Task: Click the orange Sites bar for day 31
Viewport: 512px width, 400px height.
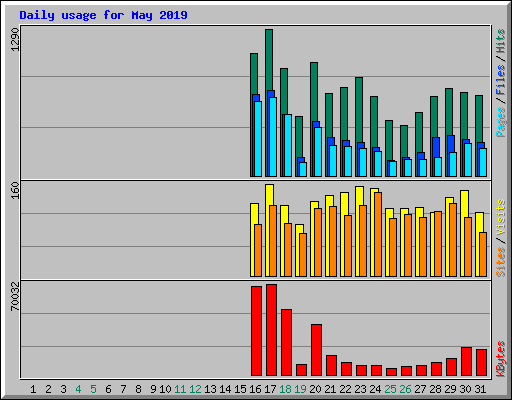Action: click(483, 254)
